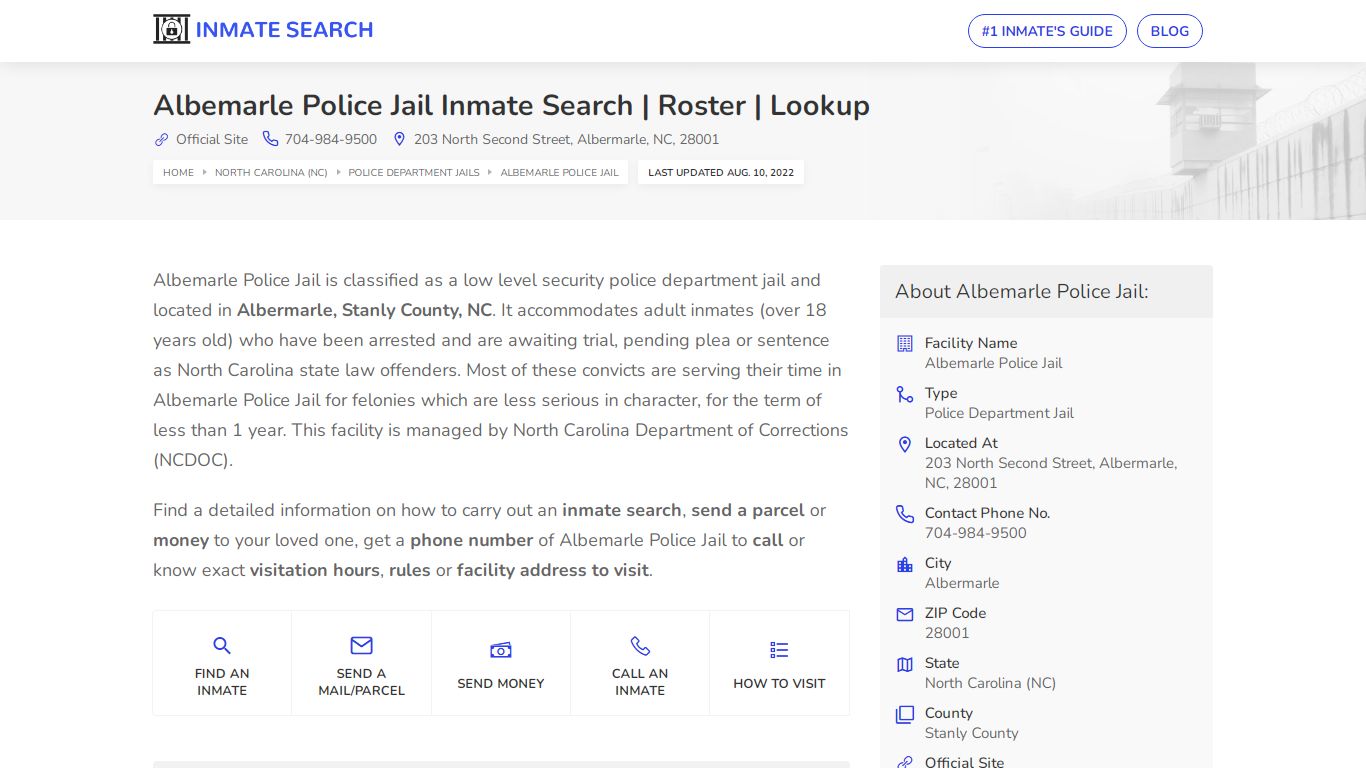
Task: Click the ZIP Code envelope icon
Action: point(905,614)
